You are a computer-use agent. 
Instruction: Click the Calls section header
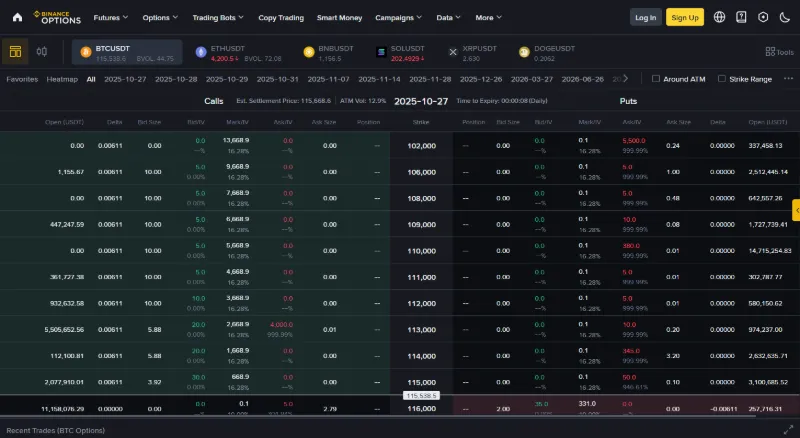tap(214, 101)
